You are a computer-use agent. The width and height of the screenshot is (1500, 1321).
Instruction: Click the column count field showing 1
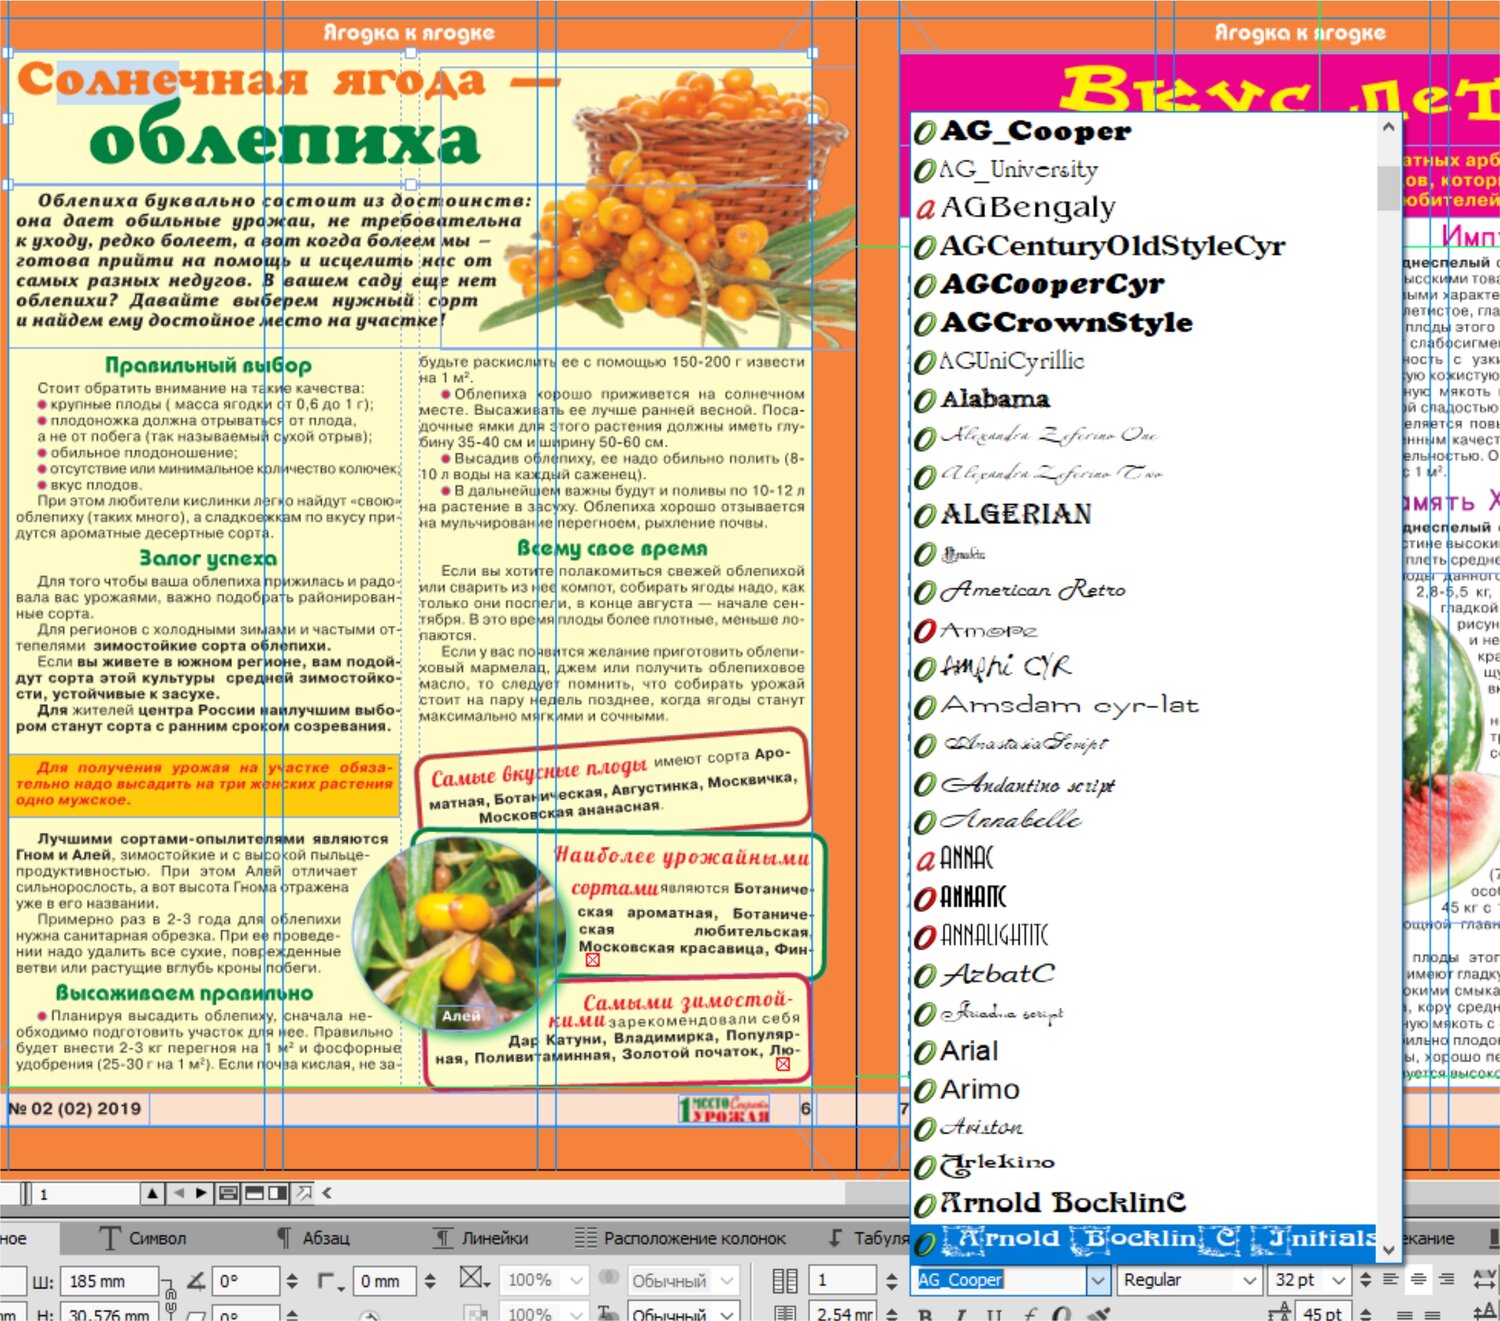tap(845, 1280)
